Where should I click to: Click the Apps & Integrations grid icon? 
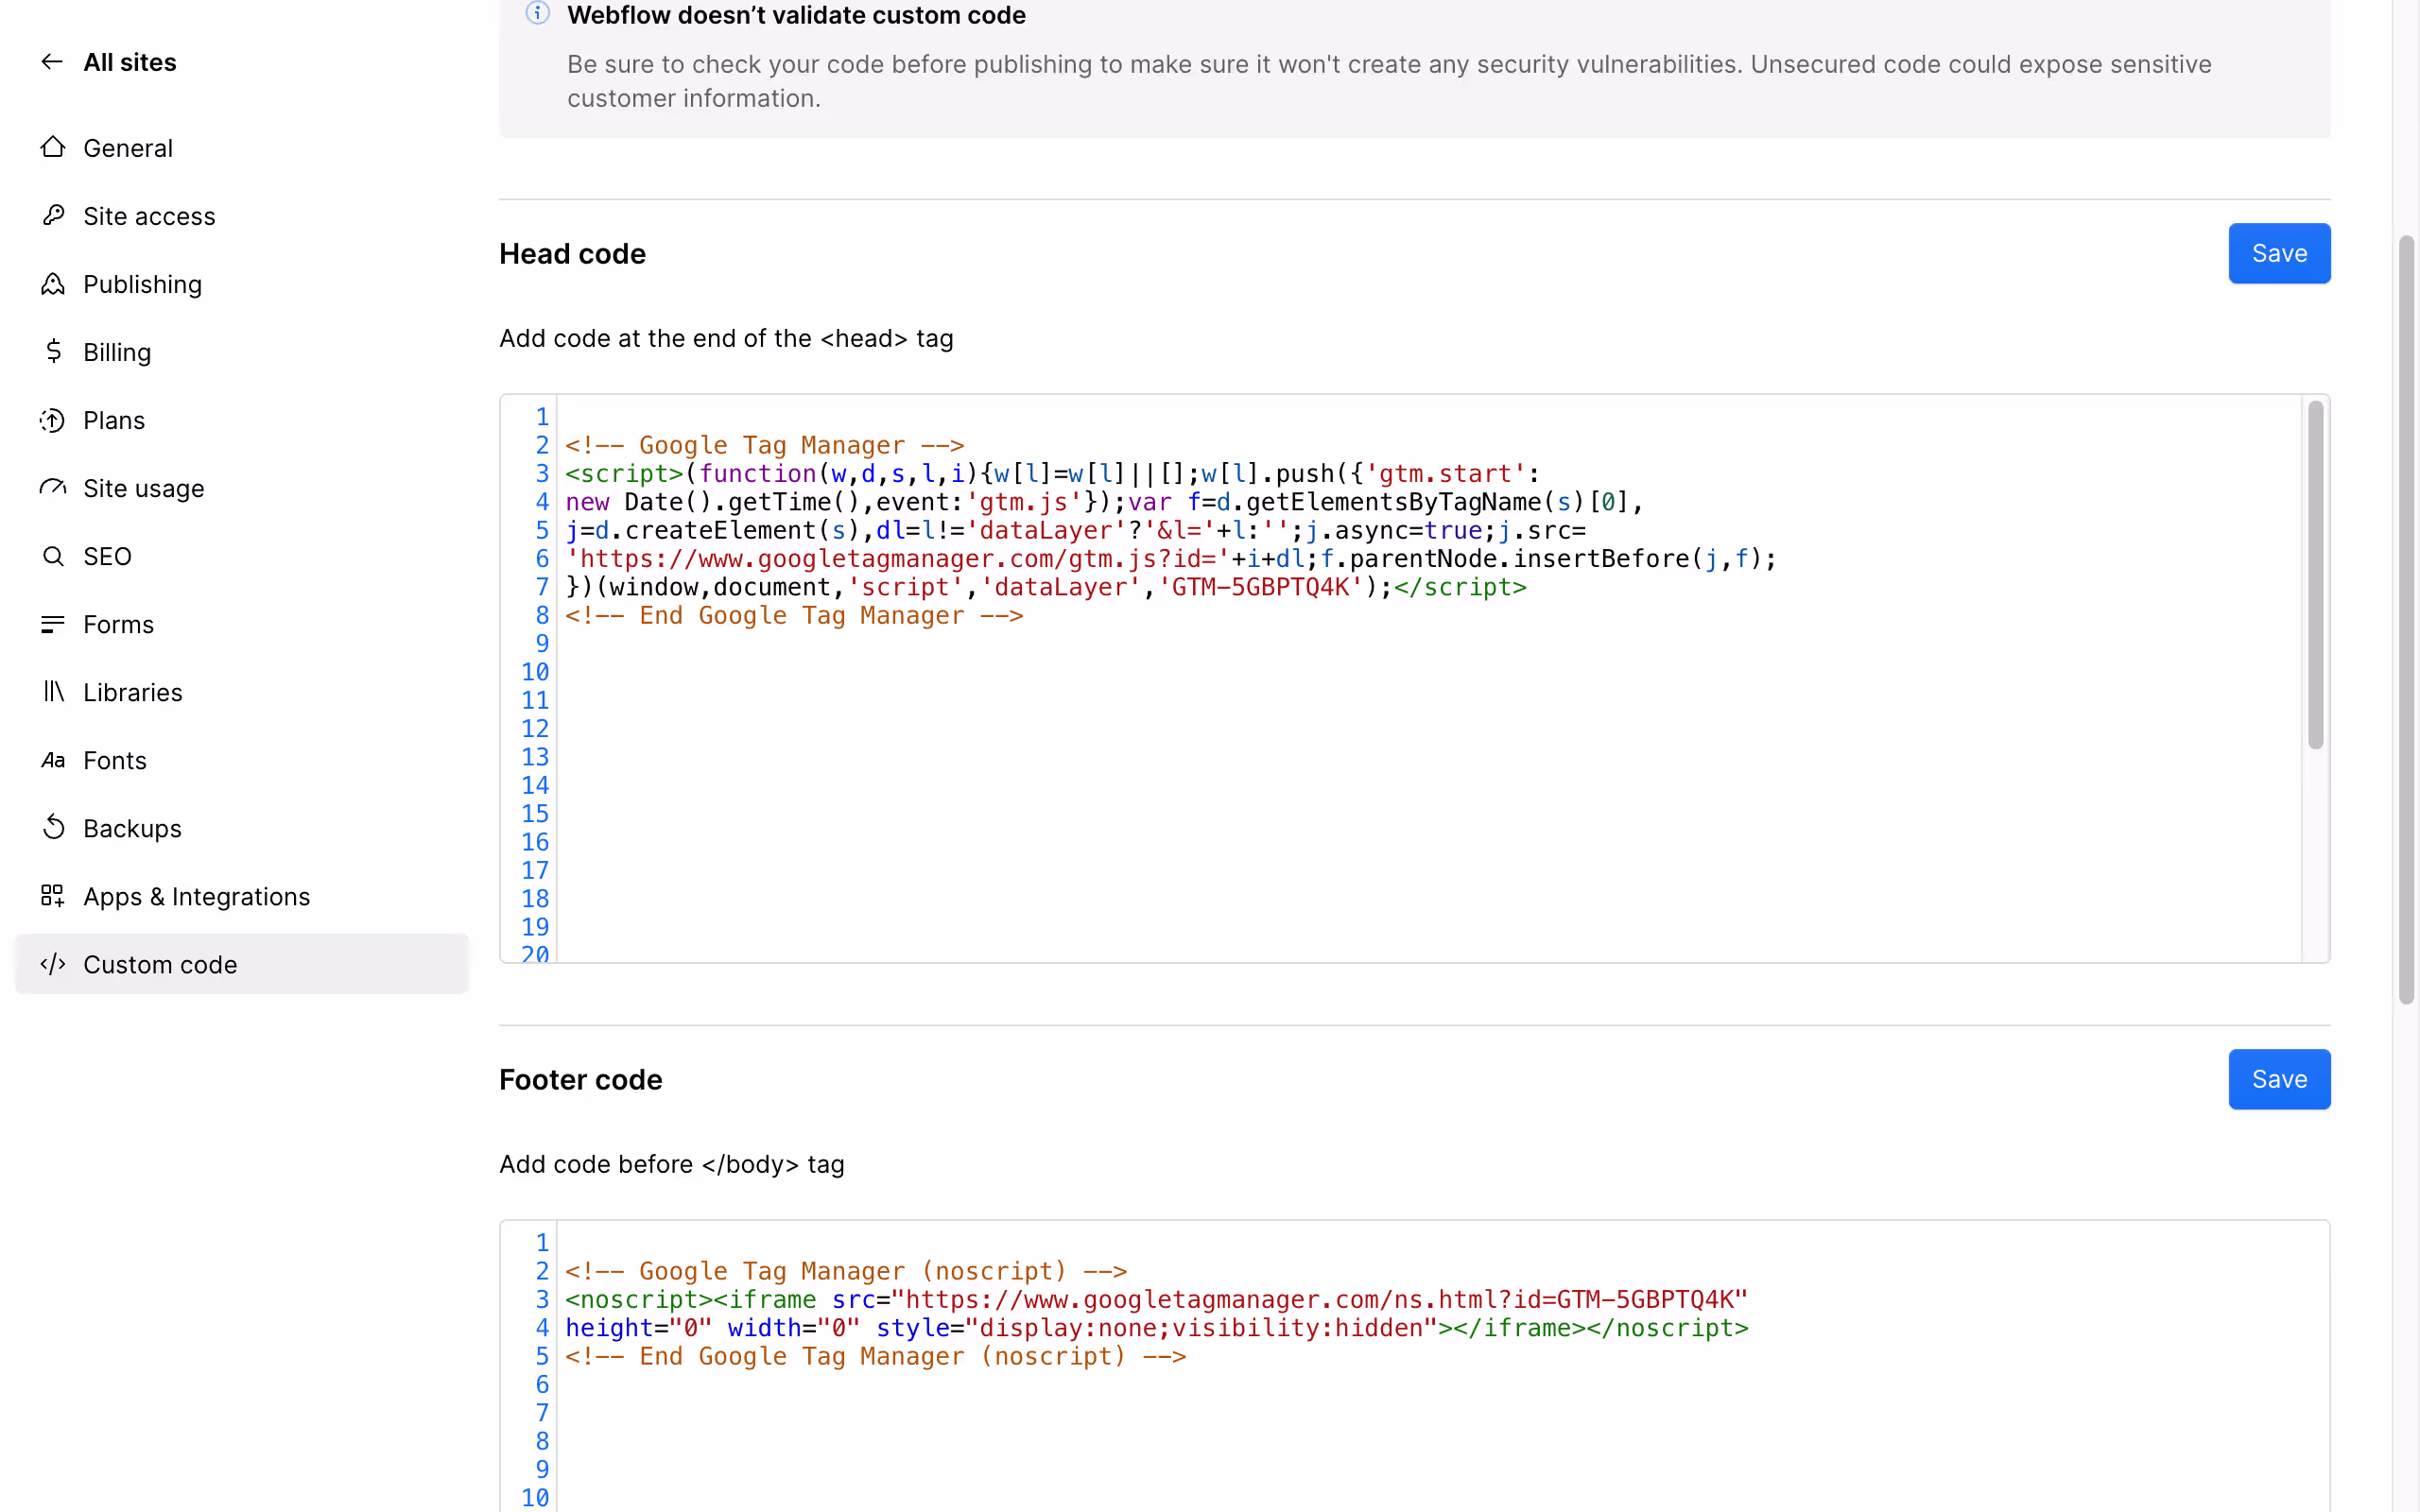[53, 895]
